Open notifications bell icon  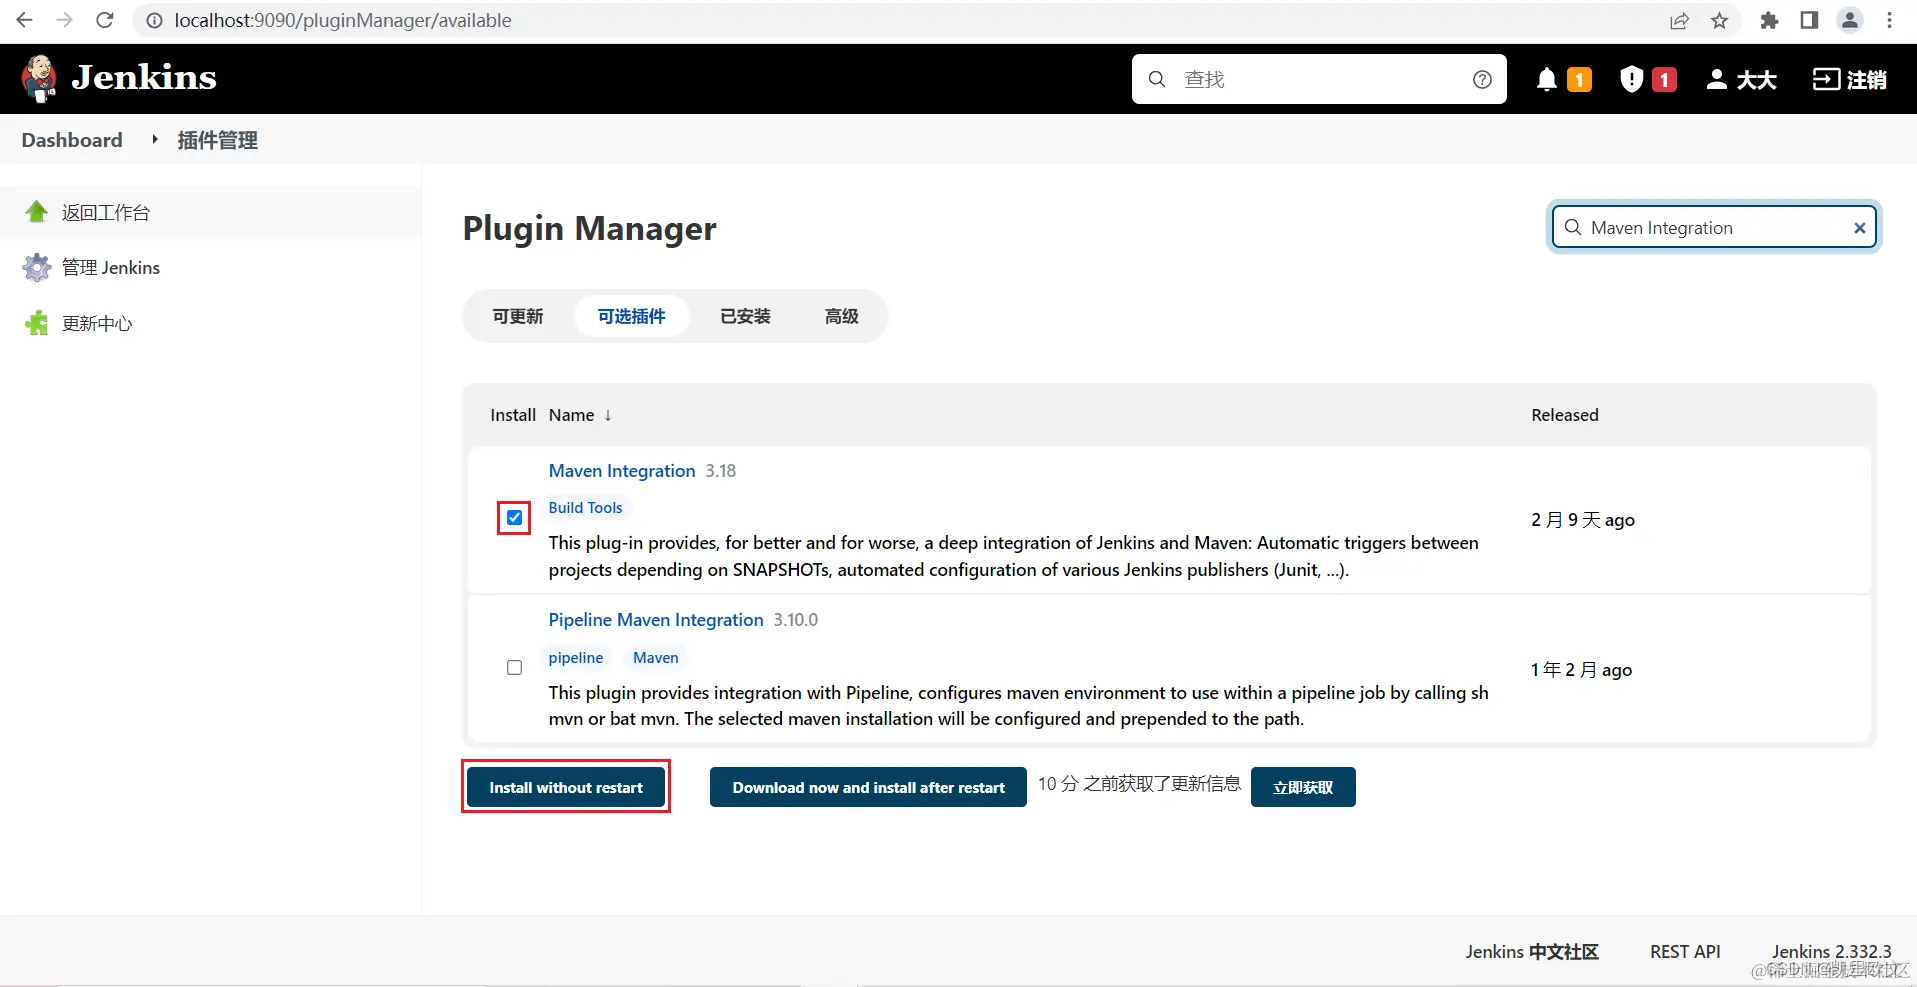1546,79
